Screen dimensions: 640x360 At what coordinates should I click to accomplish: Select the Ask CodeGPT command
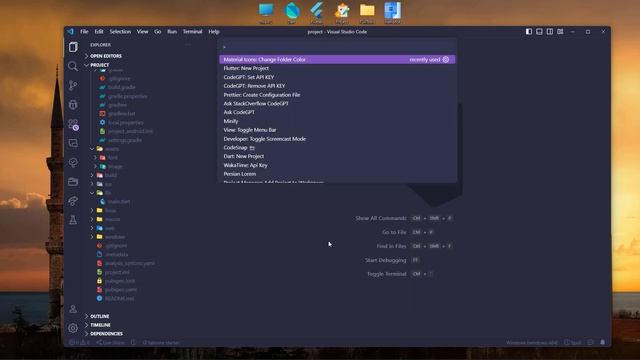(x=337, y=112)
